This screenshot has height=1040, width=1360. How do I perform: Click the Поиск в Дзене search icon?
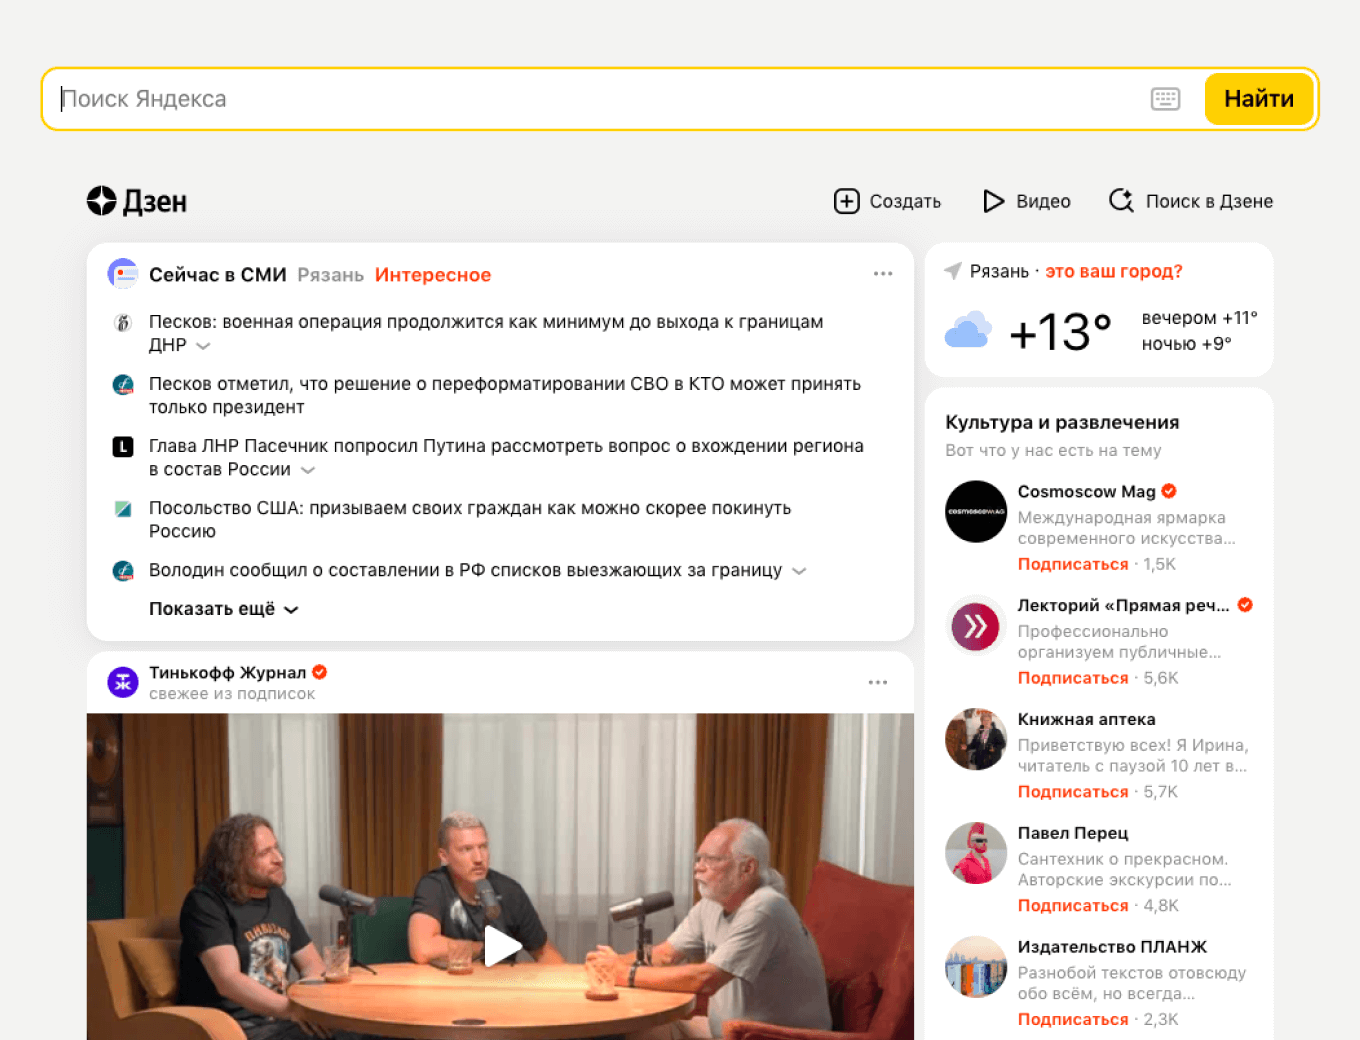[1121, 201]
